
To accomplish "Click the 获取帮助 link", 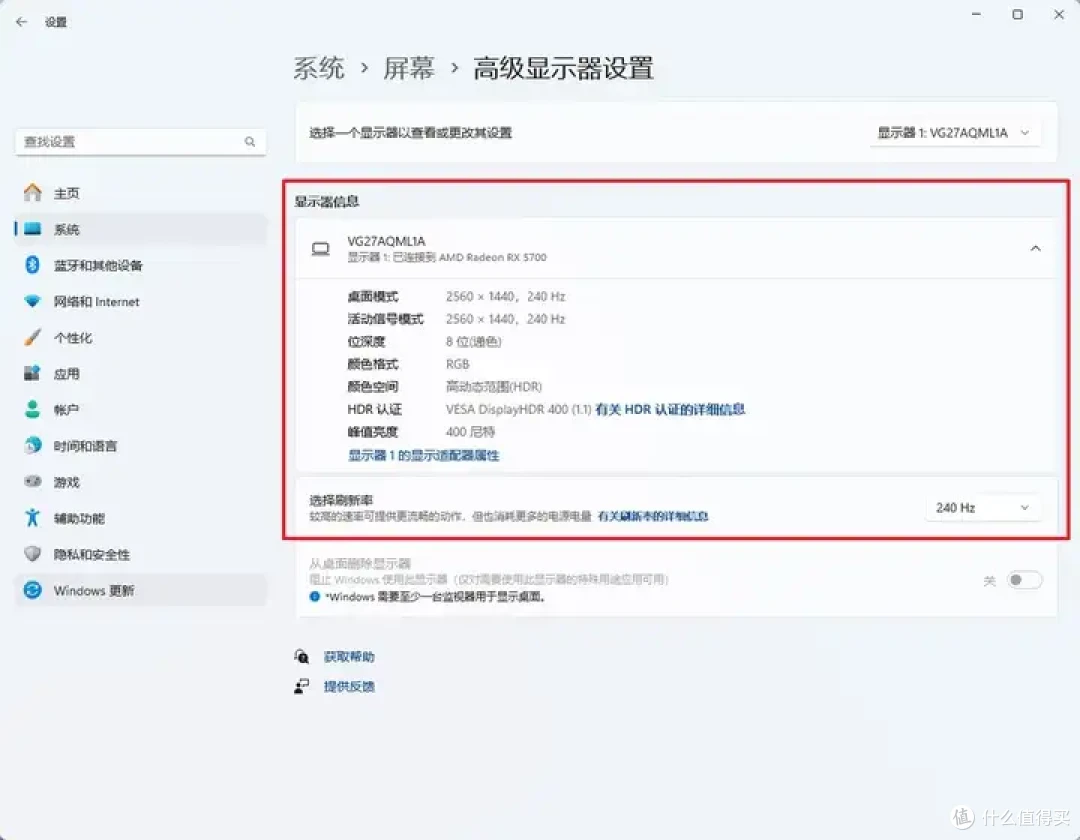I will click(349, 657).
